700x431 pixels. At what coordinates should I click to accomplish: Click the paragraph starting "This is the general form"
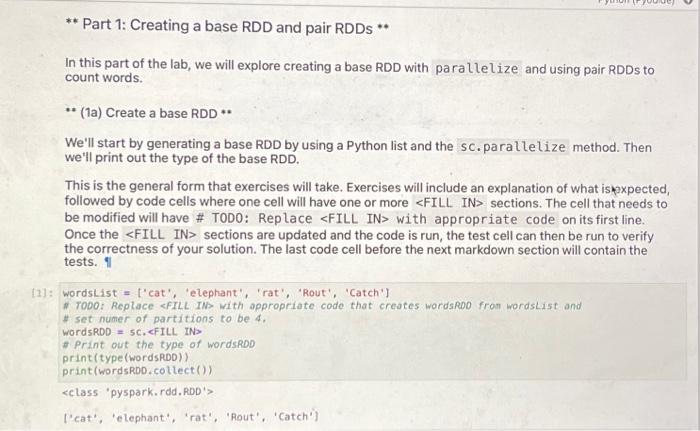click(x=367, y=225)
